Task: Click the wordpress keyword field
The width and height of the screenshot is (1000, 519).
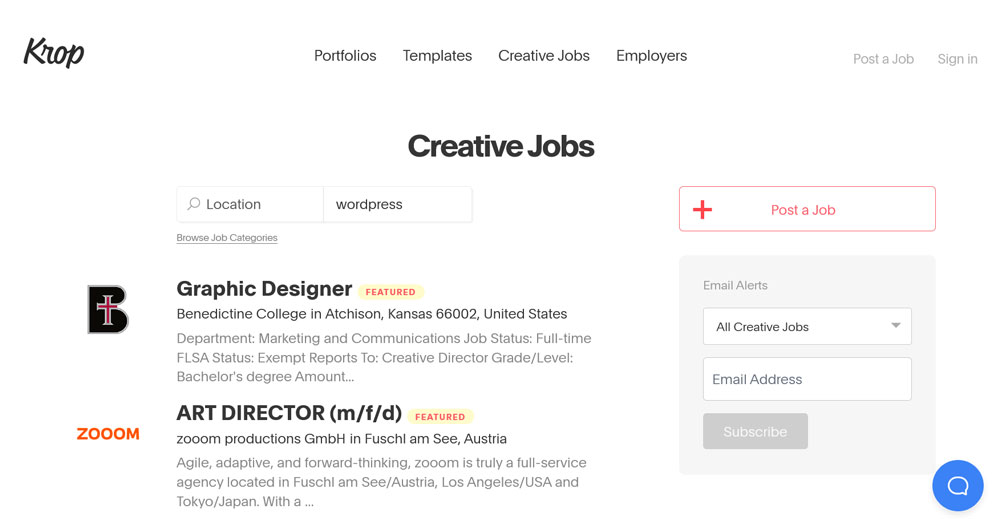Action: pos(397,204)
